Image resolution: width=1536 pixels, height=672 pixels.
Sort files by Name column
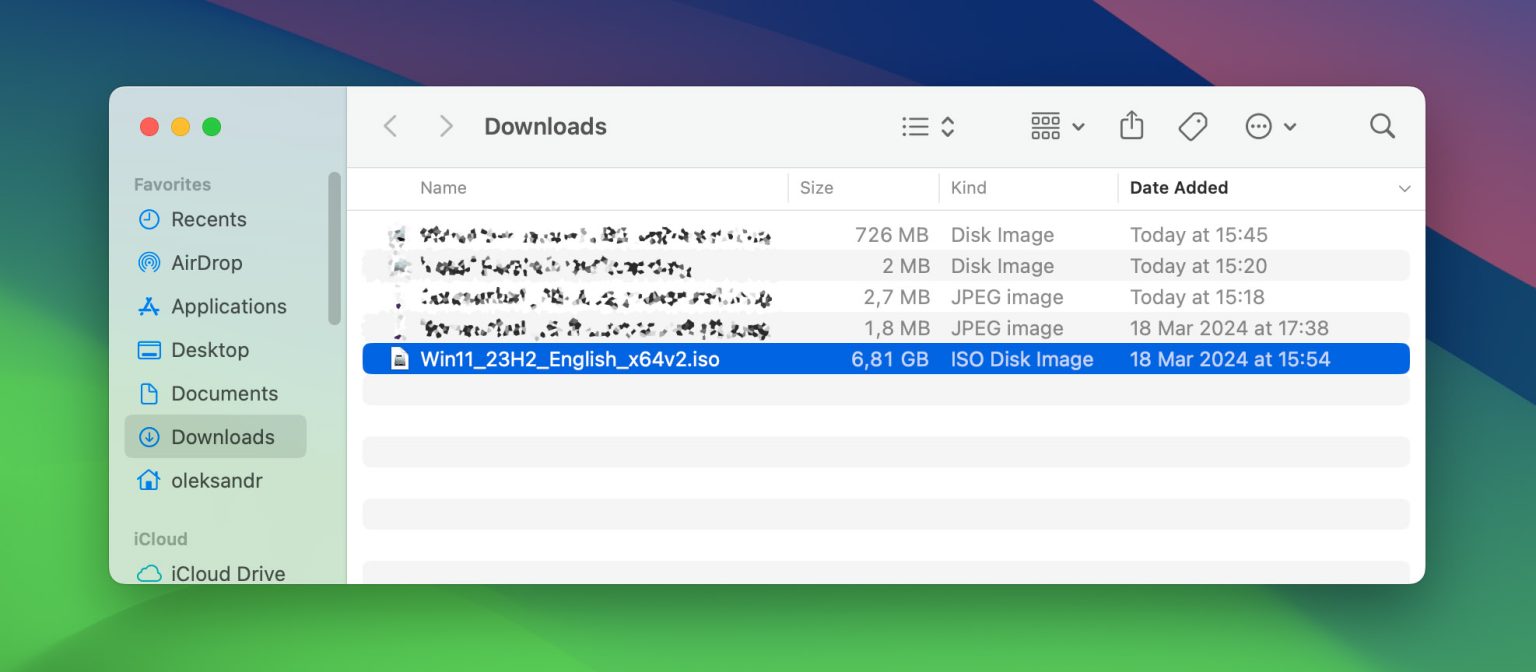[x=443, y=188]
